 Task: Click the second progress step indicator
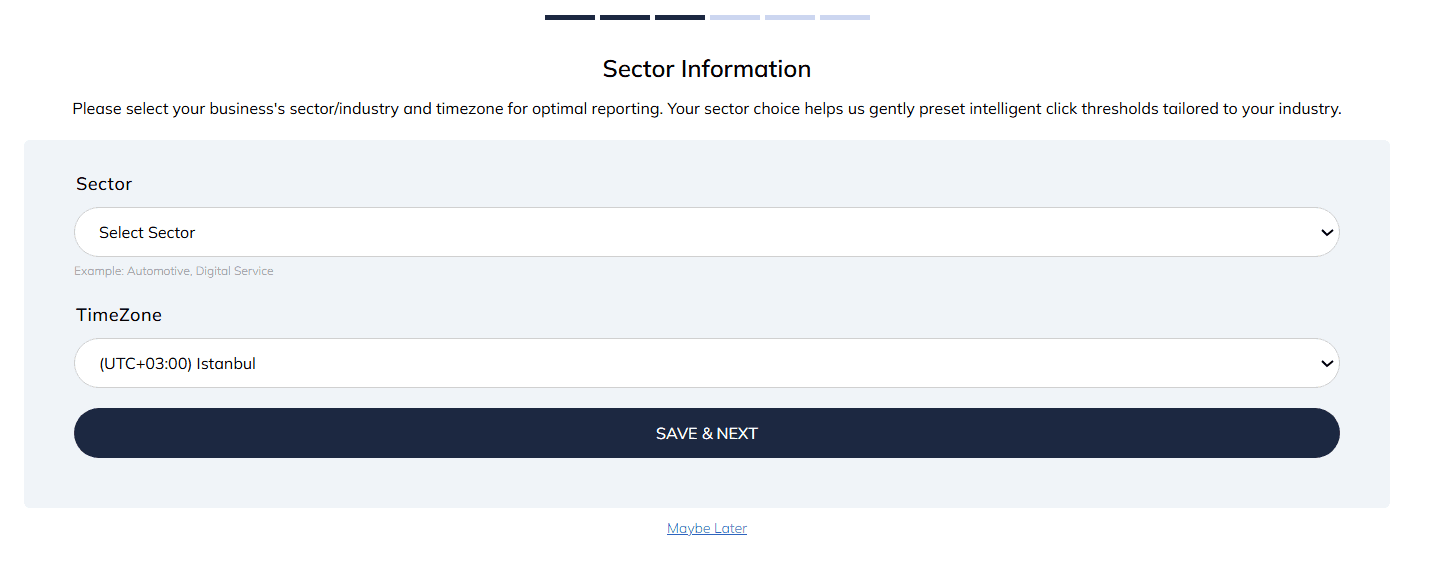click(625, 17)
